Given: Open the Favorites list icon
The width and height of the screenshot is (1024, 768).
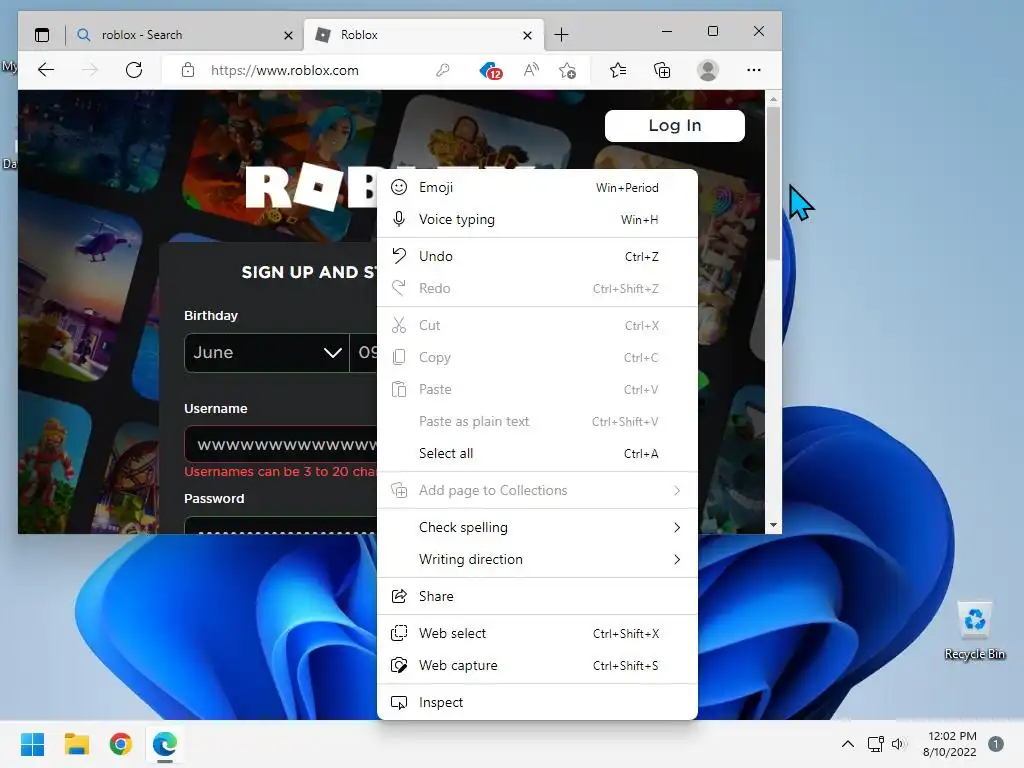Looking at the screenshot, I should 618,70.
